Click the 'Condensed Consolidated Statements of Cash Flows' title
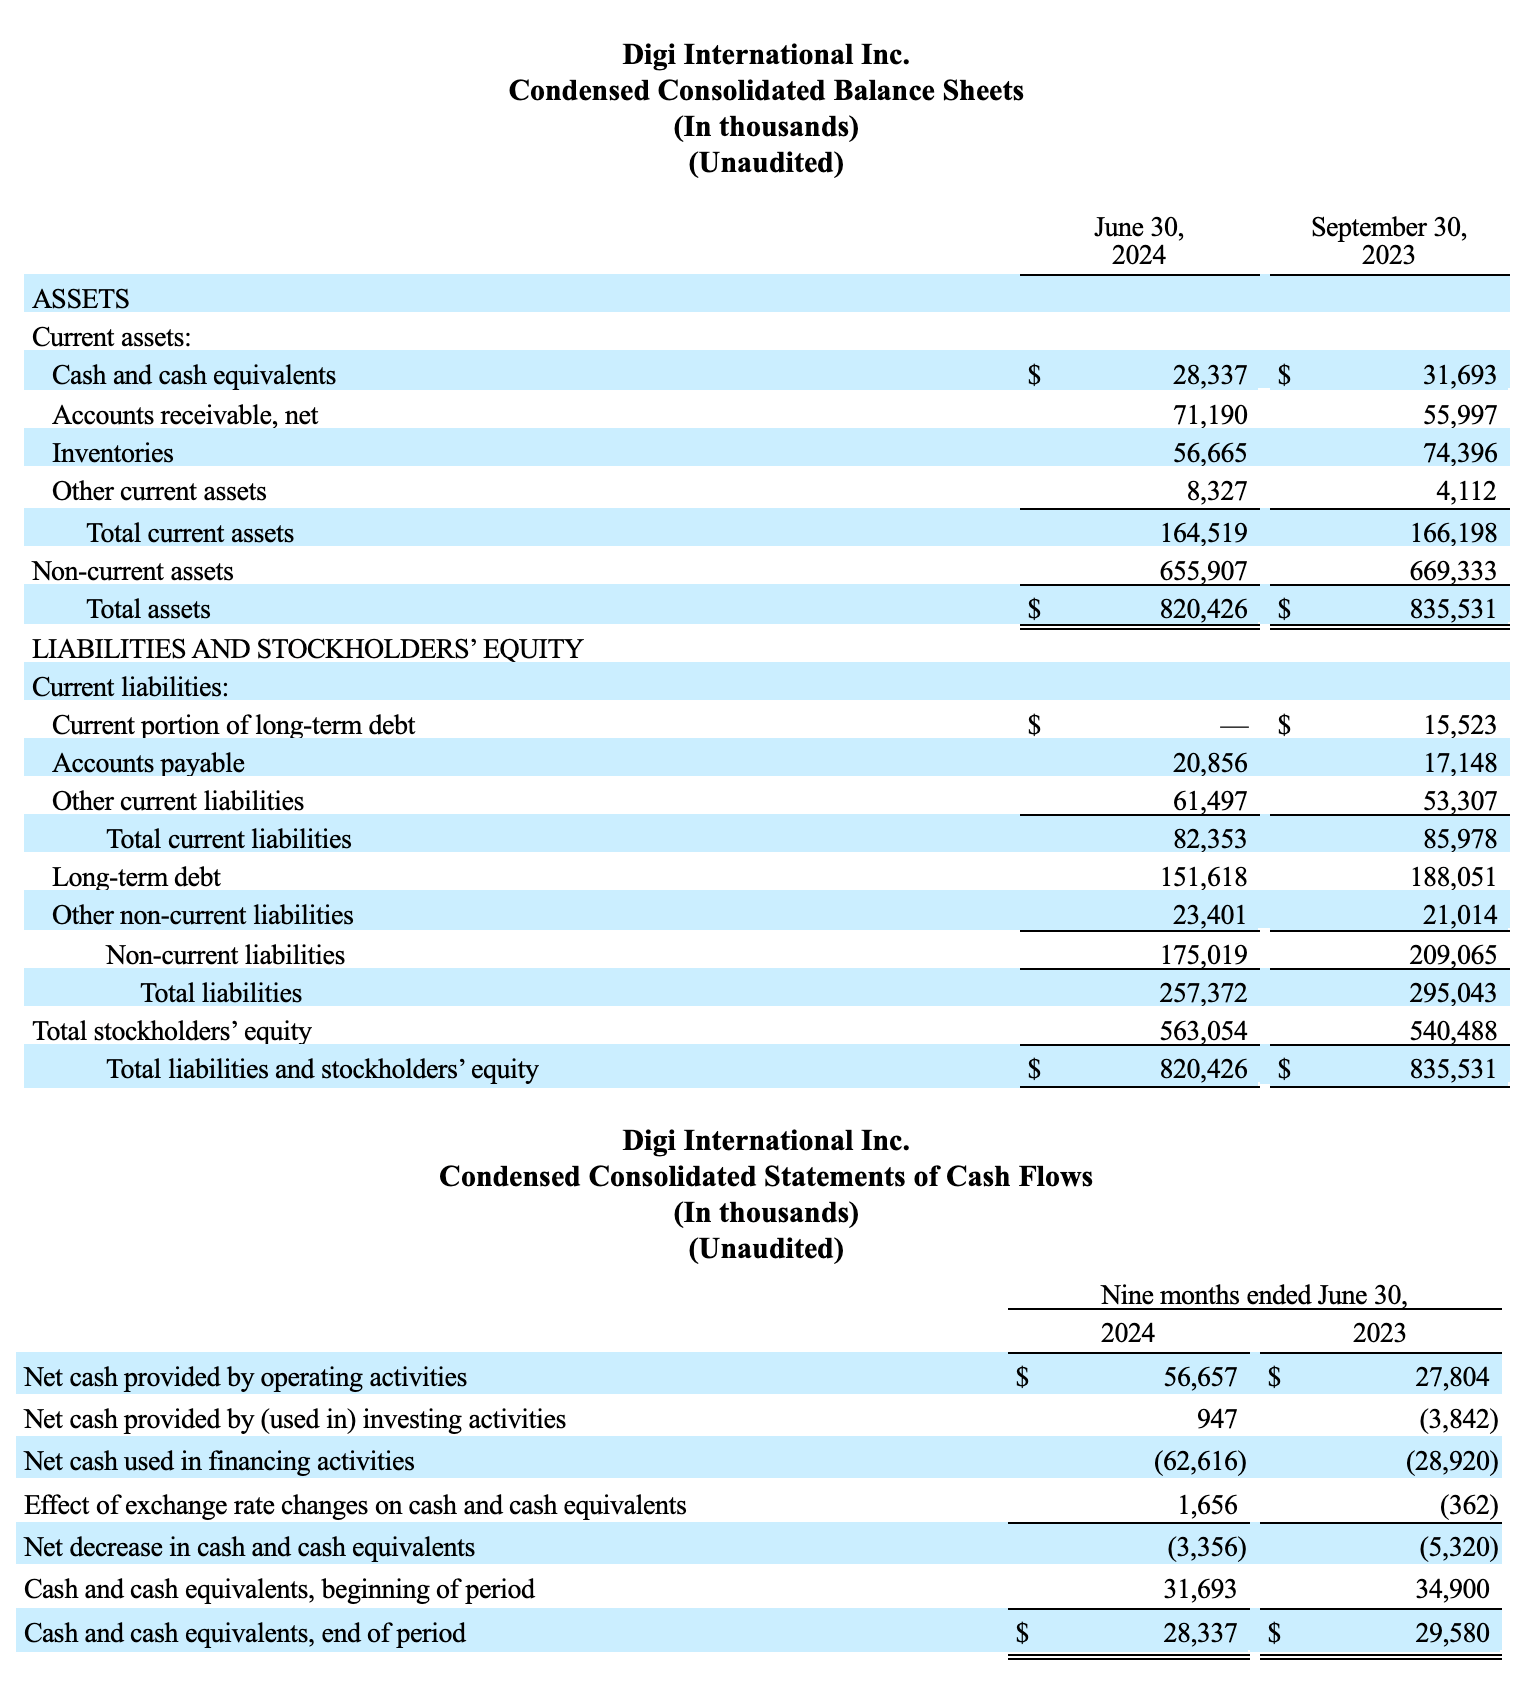Viewport: 1530px width, 1688px height. [x=766, y=1176]
